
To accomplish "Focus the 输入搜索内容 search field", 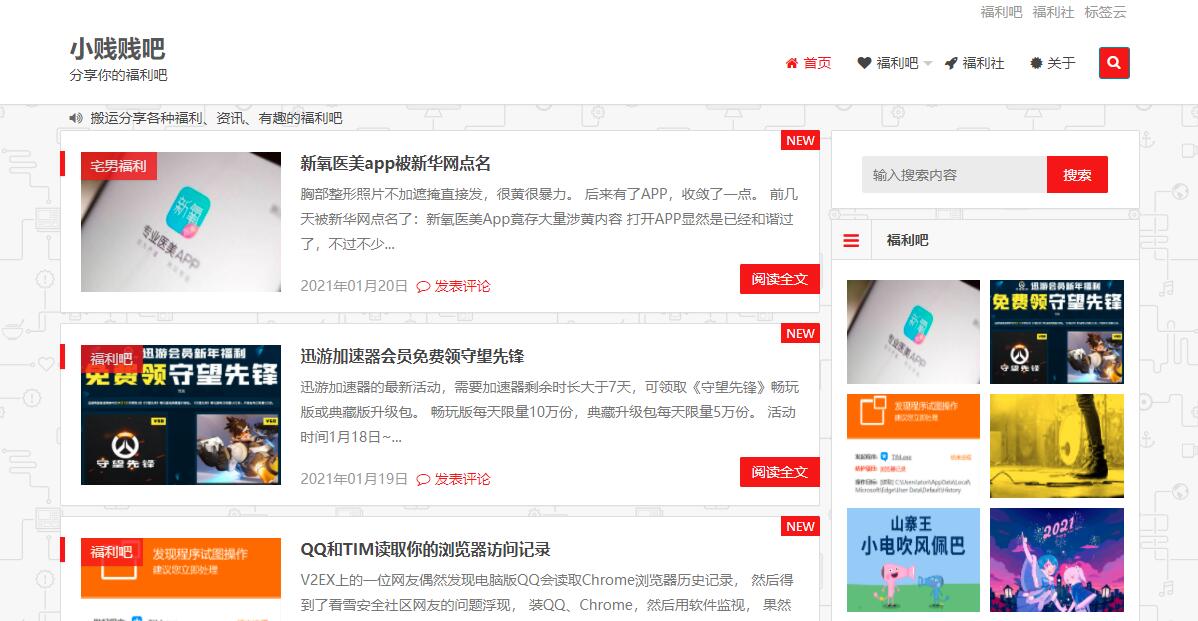I will pyautogui.click(x=954, y=175).
